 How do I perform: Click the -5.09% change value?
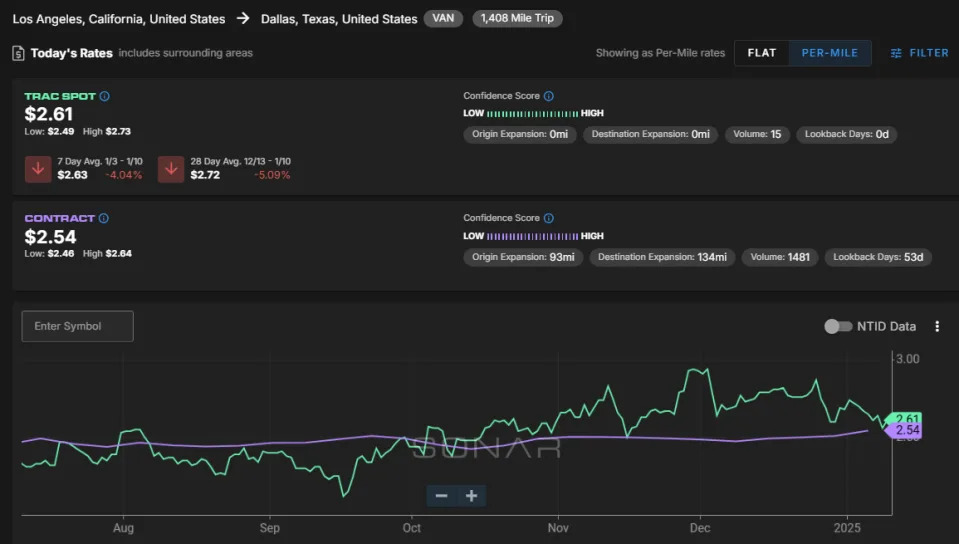(x=272, y=175)
